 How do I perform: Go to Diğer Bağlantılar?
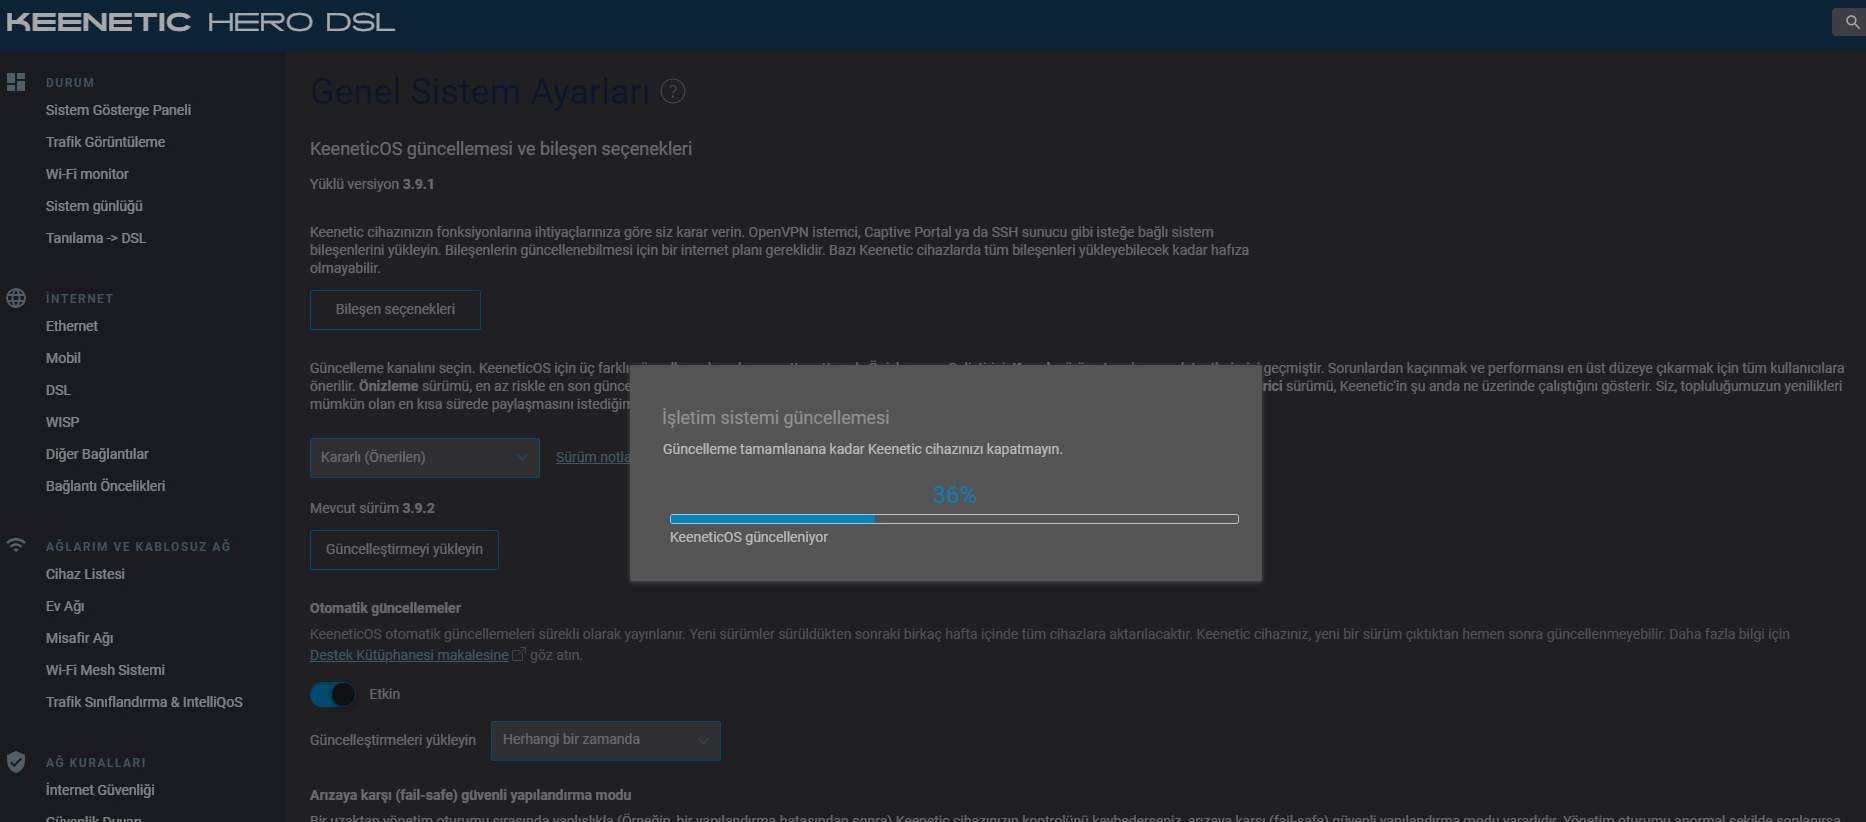97,454
